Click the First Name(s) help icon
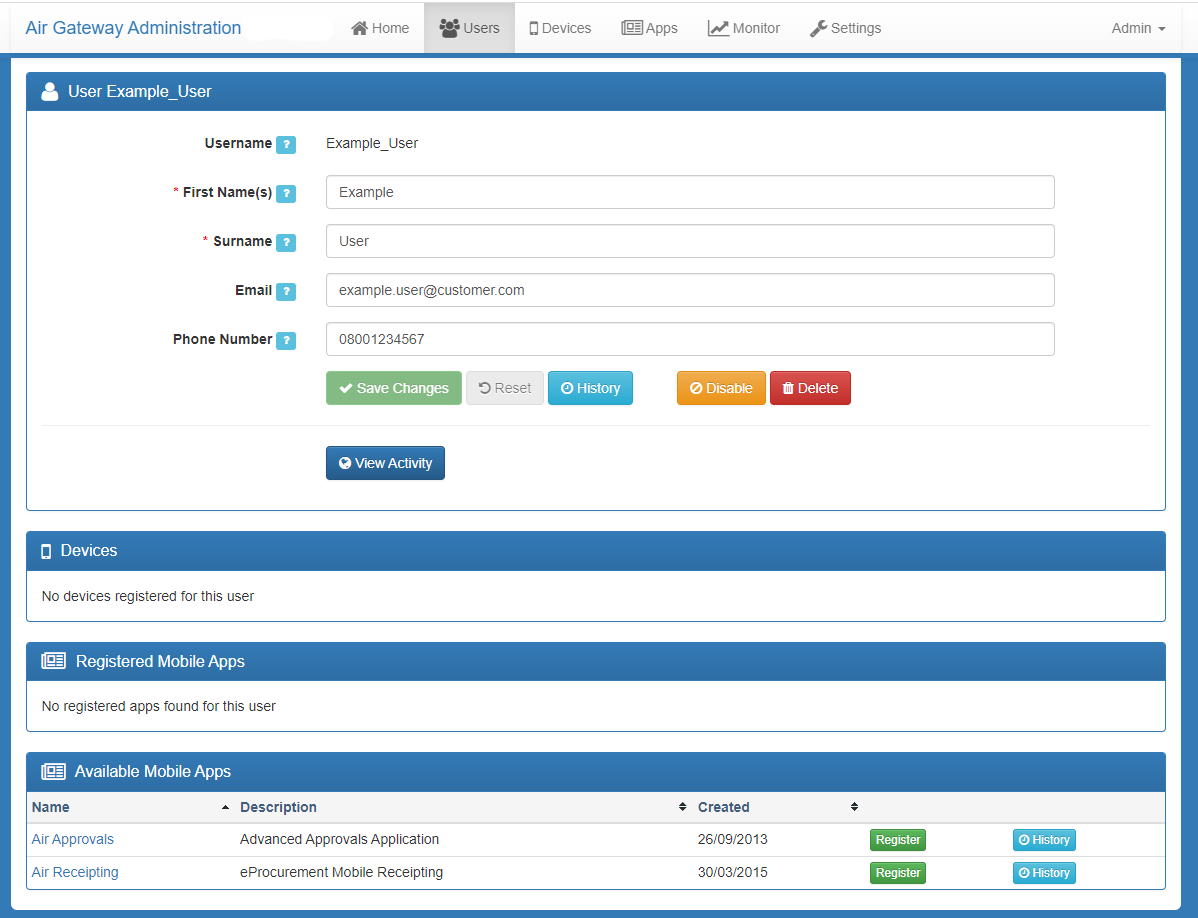Screen dimensions: 1198x918 pos(286,193)
